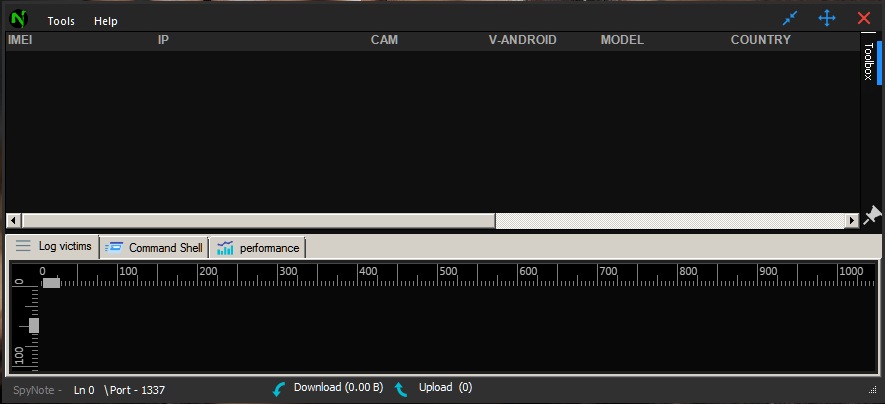This screenshot has height=404, width=885.
Task: Click the blue four-way move icon
Action: click(x=827, y=18)
